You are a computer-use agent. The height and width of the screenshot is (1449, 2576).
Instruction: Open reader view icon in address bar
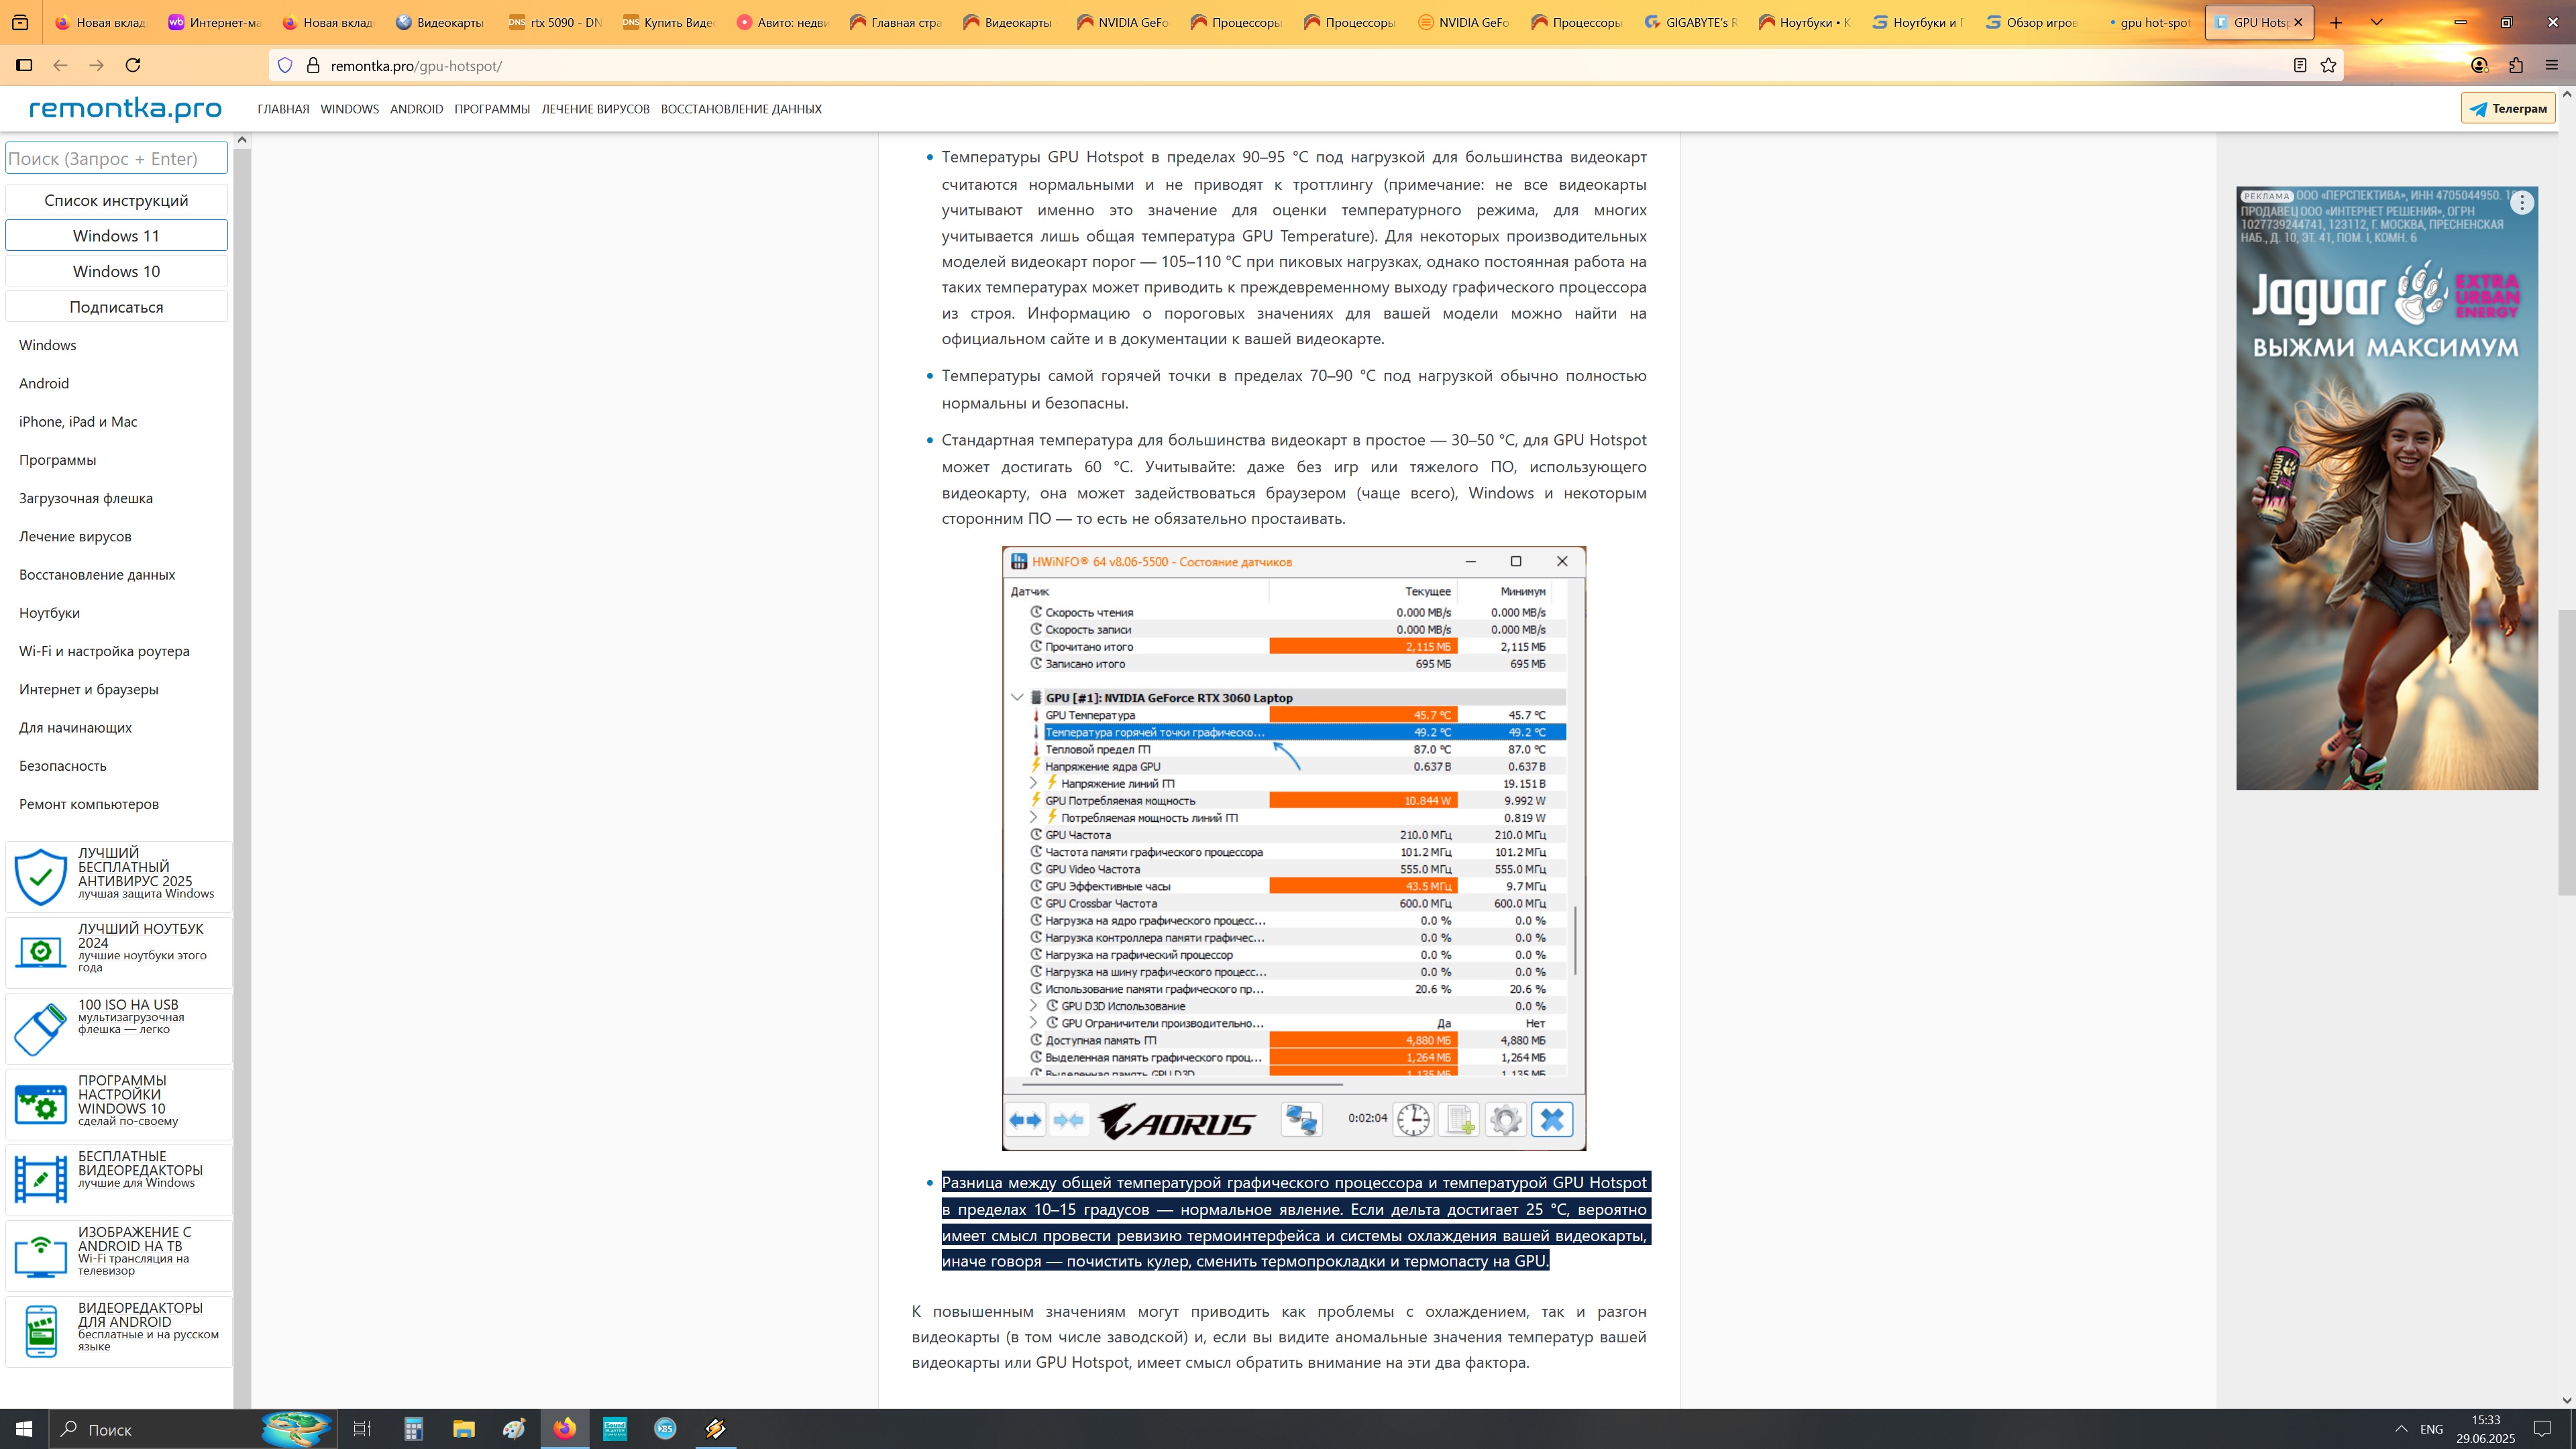2299,65
